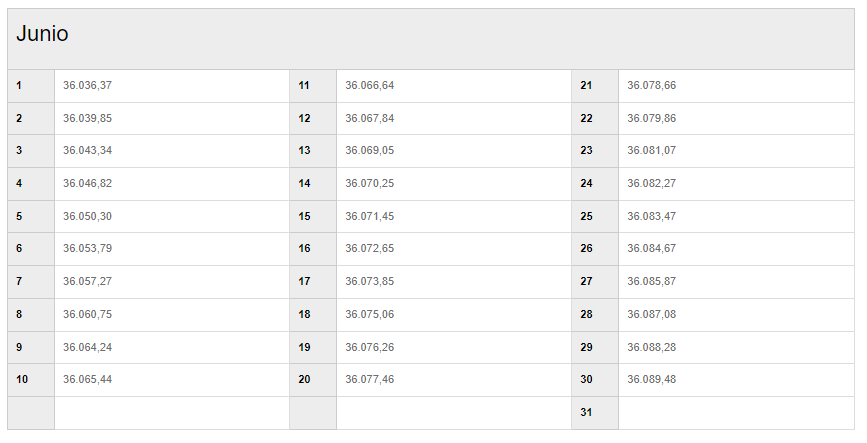Select the value 36.078,66
Image resolution: width=867 pixels, height=443 pixels.
[651, 86]
